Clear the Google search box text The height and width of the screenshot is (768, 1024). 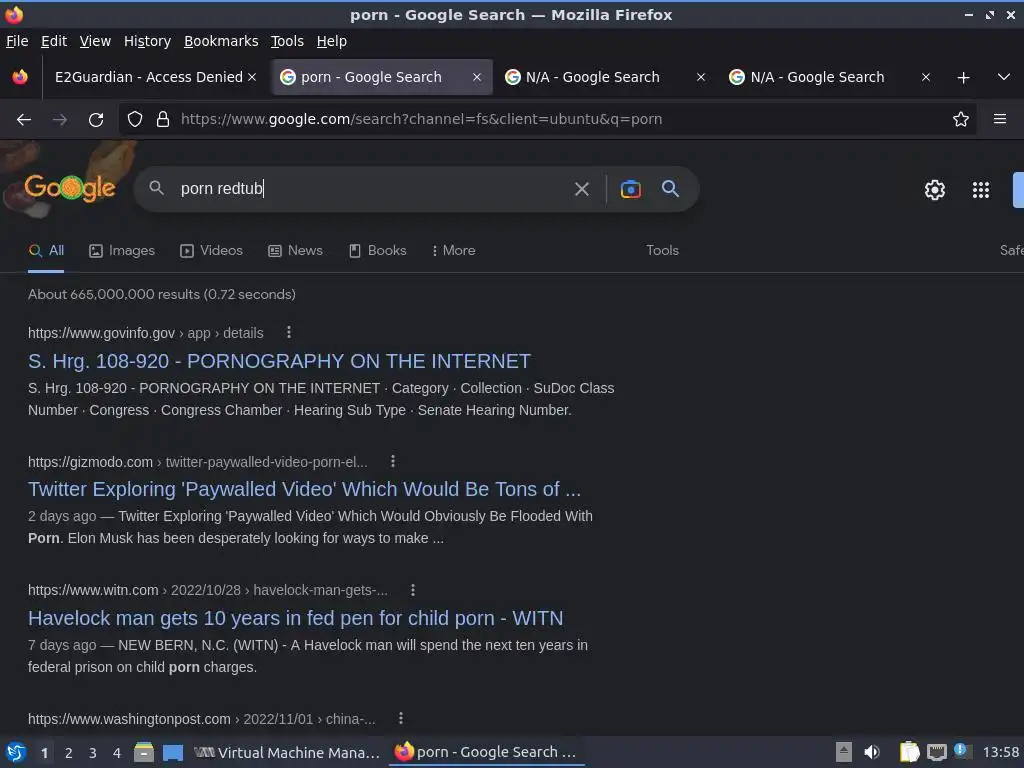[581, 189]
